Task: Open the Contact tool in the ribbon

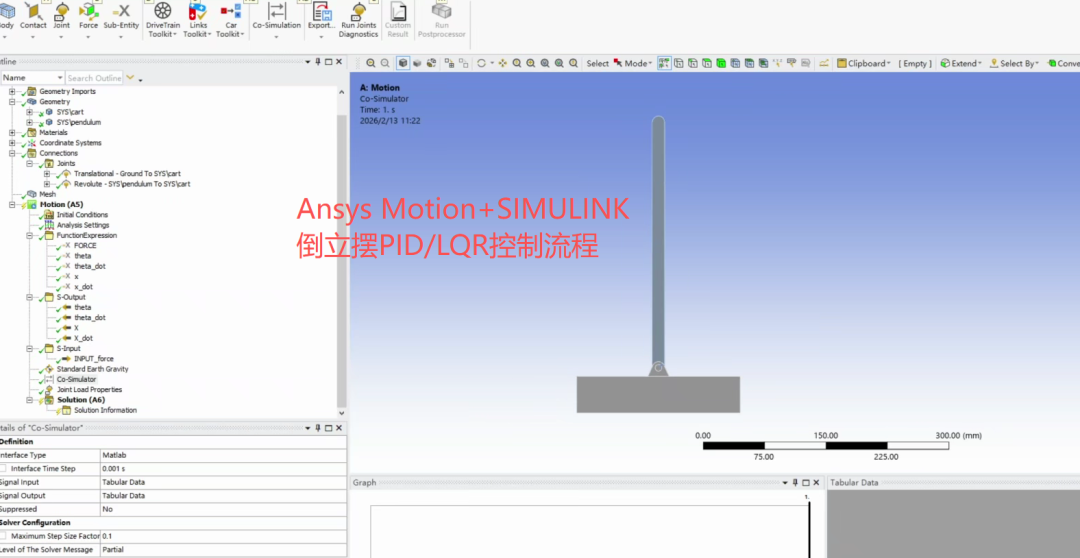Action: 32,18
